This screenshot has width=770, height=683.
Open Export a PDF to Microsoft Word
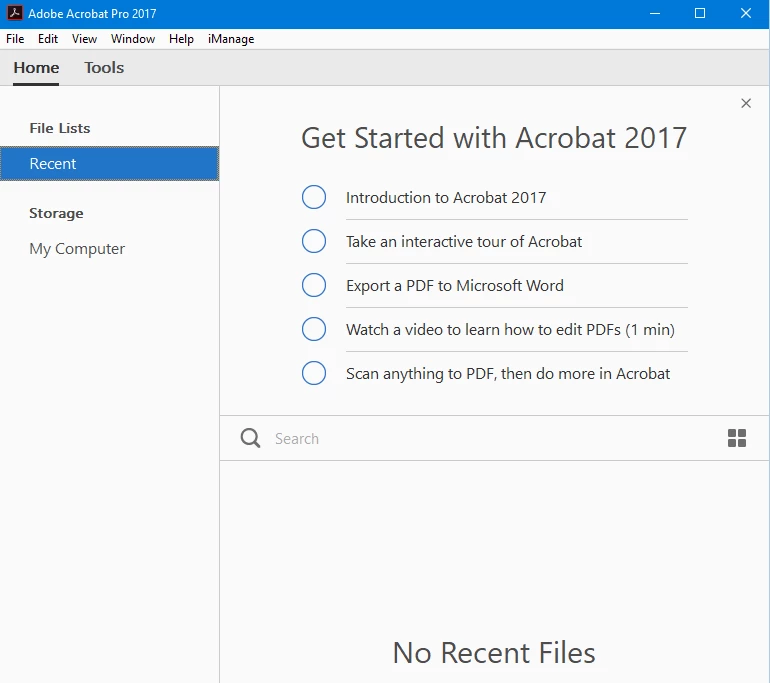point(455,286)
